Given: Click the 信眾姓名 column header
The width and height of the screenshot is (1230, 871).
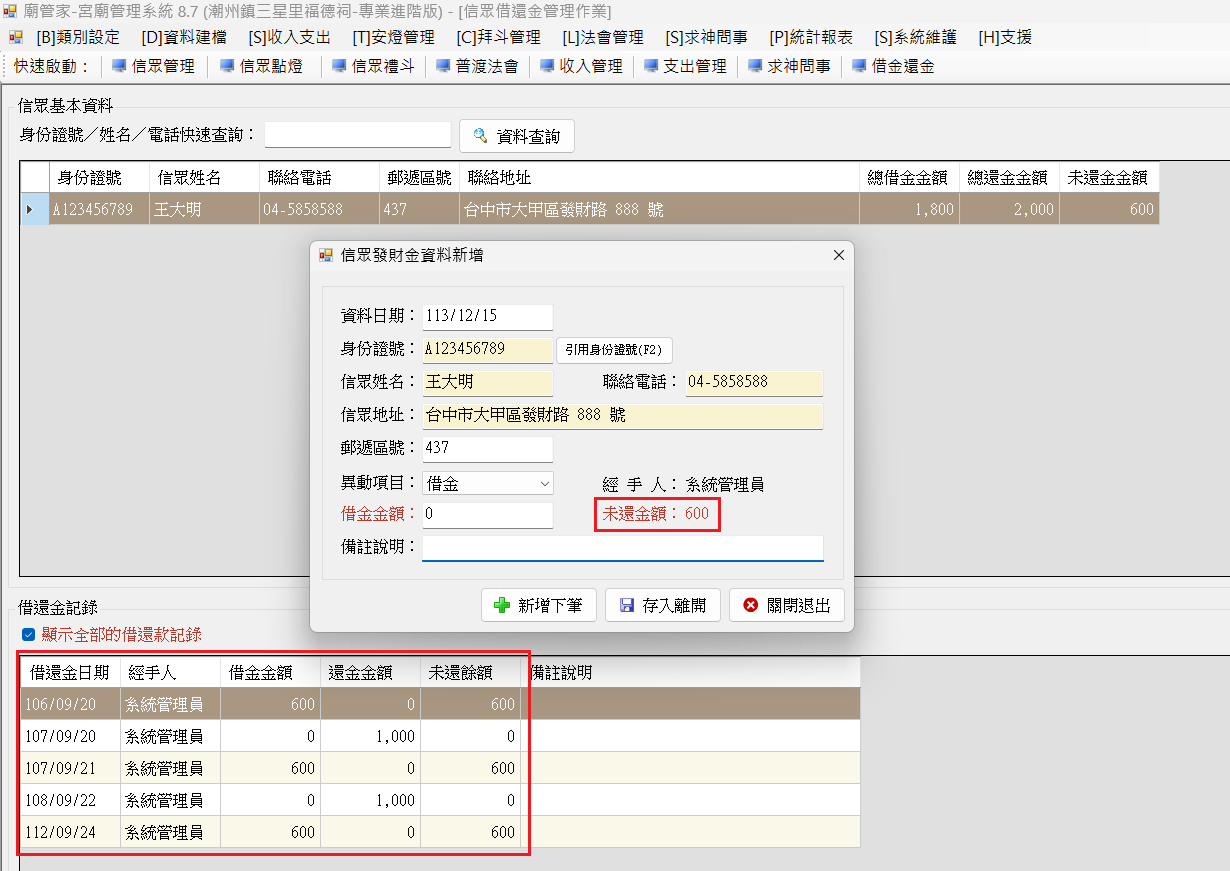Looking at the screenshot, I should pyautogui.click(x=205, y=178).
